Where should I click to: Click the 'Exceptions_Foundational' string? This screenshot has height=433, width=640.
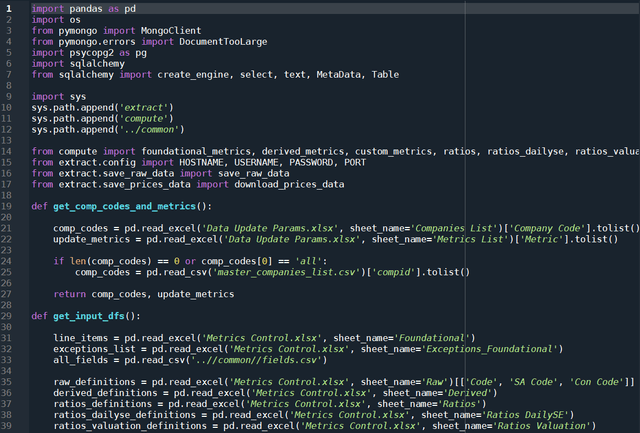click(489, 349)
